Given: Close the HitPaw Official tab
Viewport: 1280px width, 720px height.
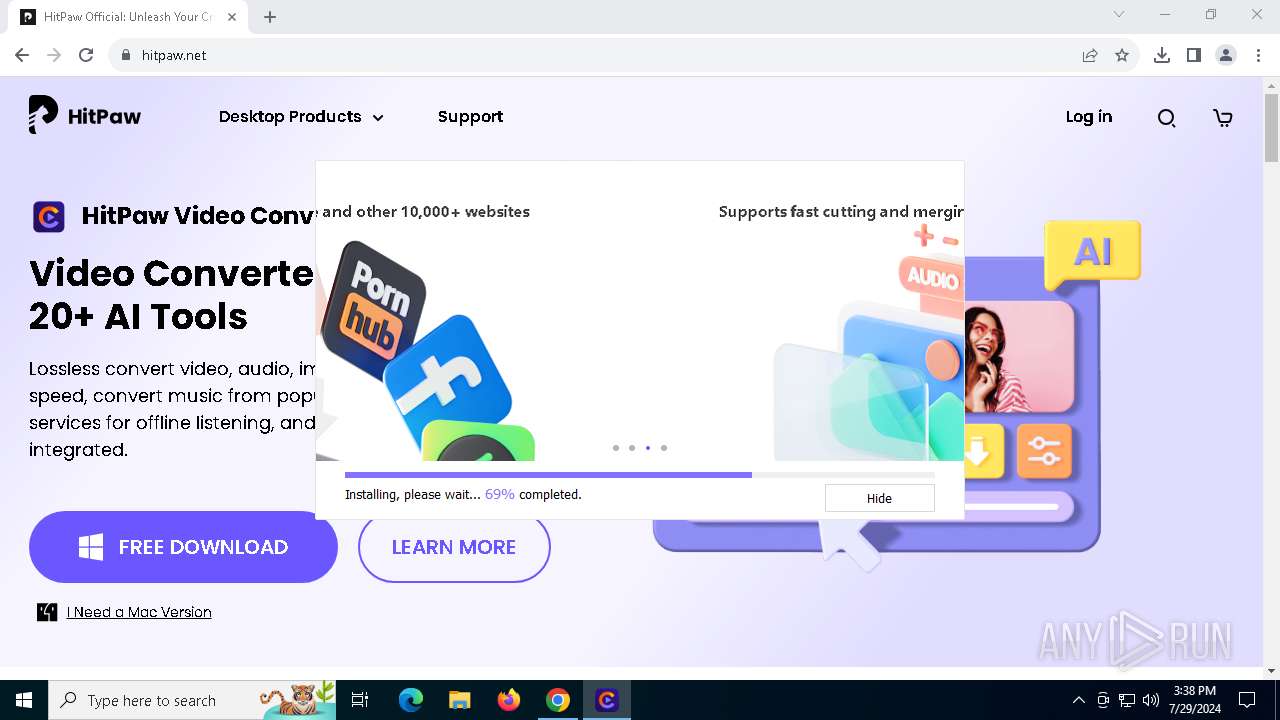Looking at the screenshot, I should pyautogui.click(x=230, y=17).
